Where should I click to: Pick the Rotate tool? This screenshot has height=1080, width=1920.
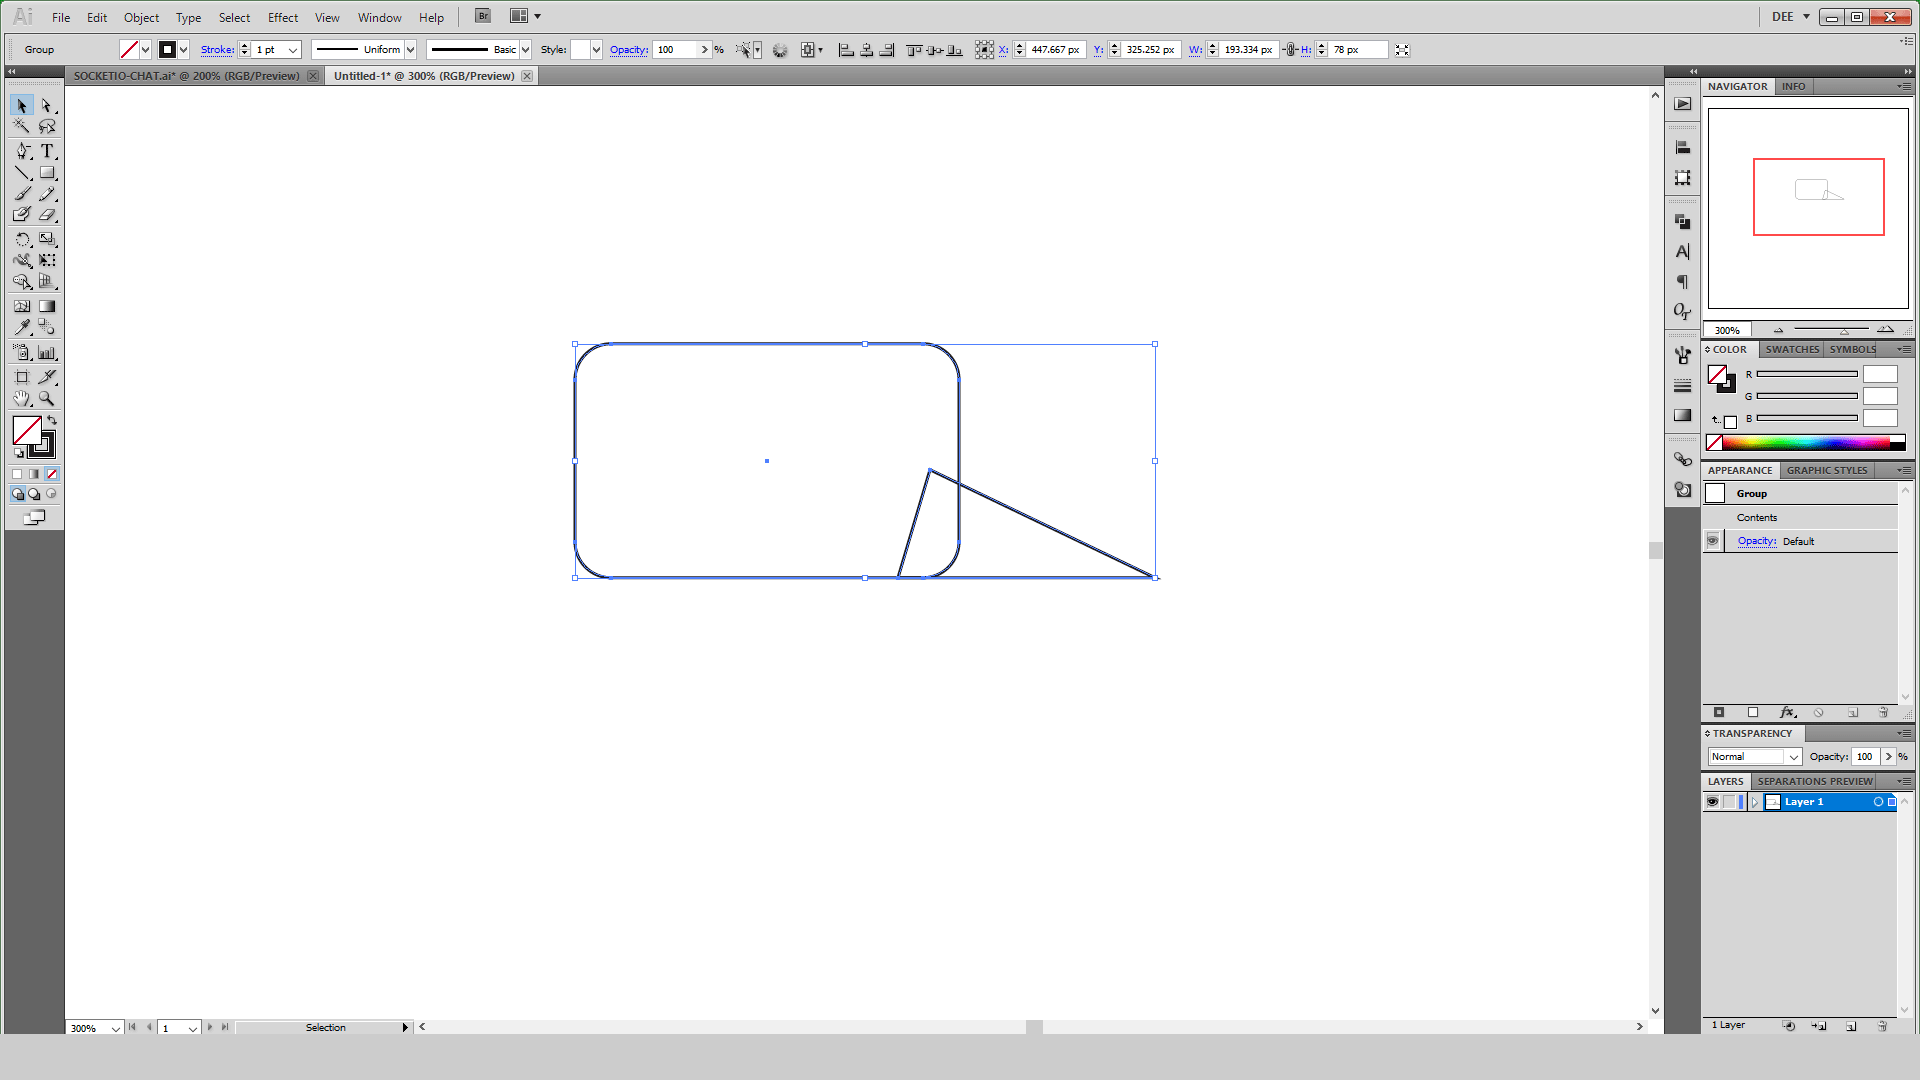(x=22, y=239)
